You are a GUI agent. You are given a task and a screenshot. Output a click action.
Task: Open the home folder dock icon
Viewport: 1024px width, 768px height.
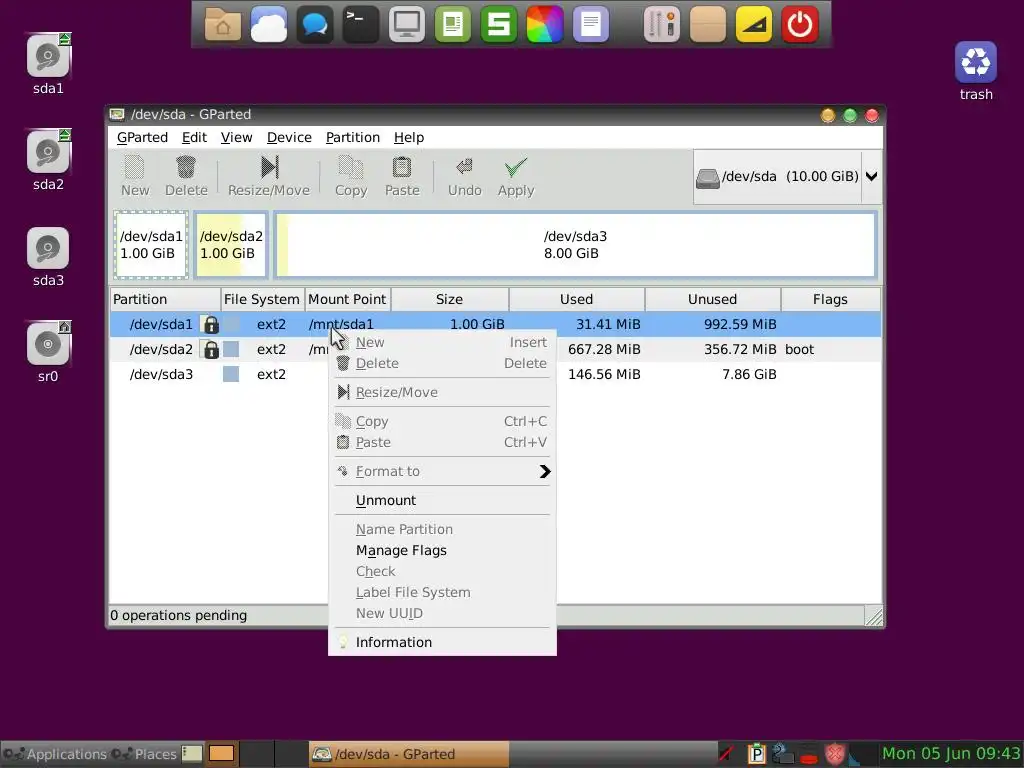[x=223, y=25]
